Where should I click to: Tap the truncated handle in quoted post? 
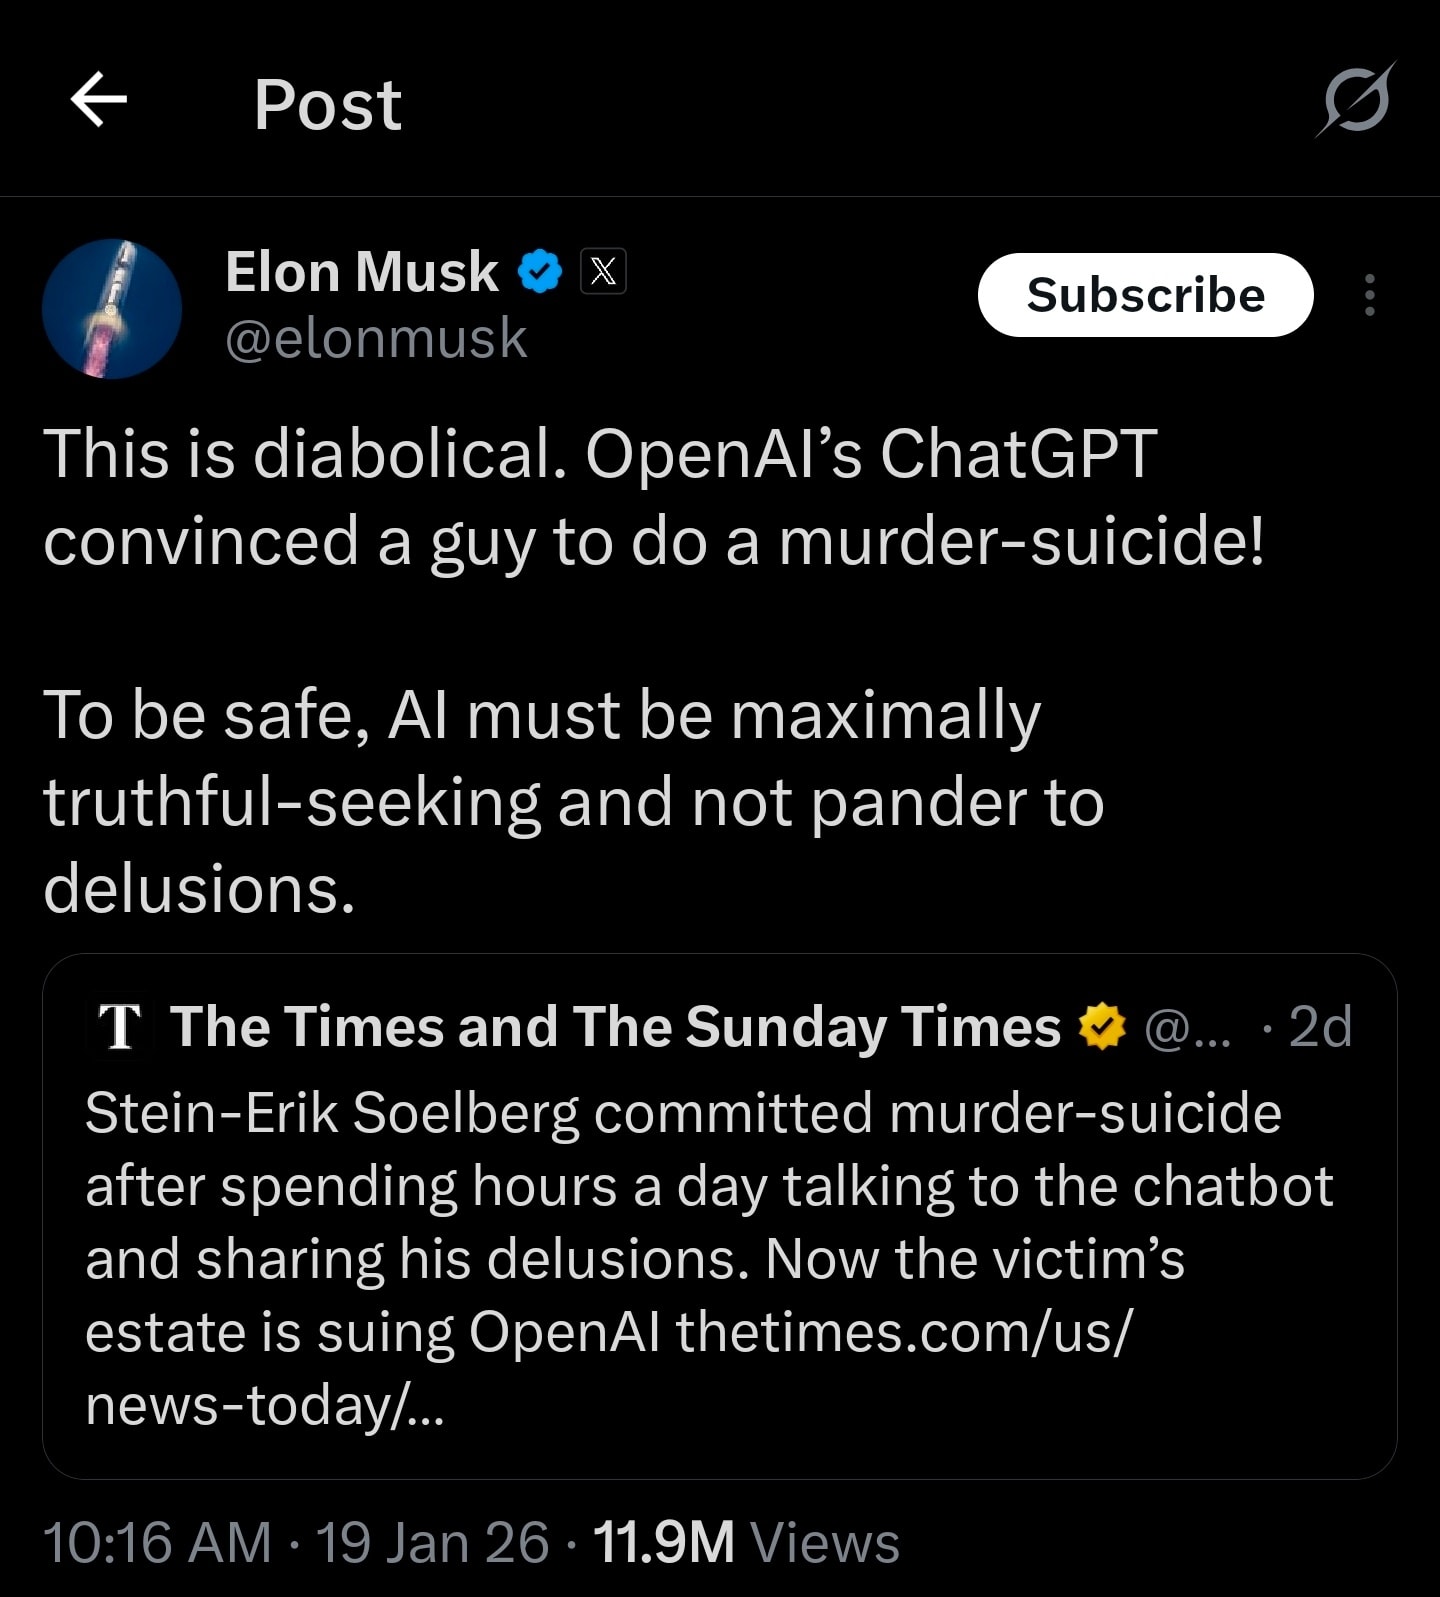[x=1187, y=1028]
